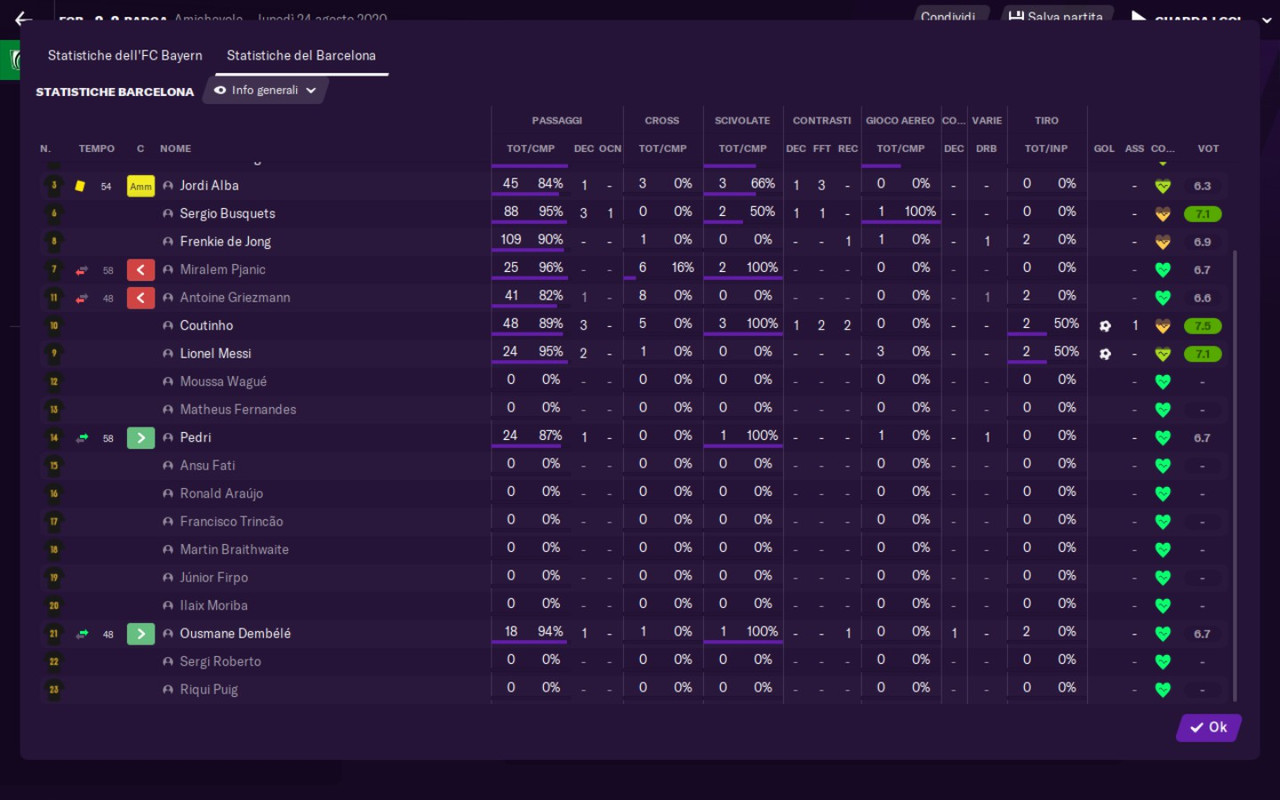Open Sergi Roberto's player profile
Image resolution: width=1280 pixels, height=800 pixels.
pos(220,662)
